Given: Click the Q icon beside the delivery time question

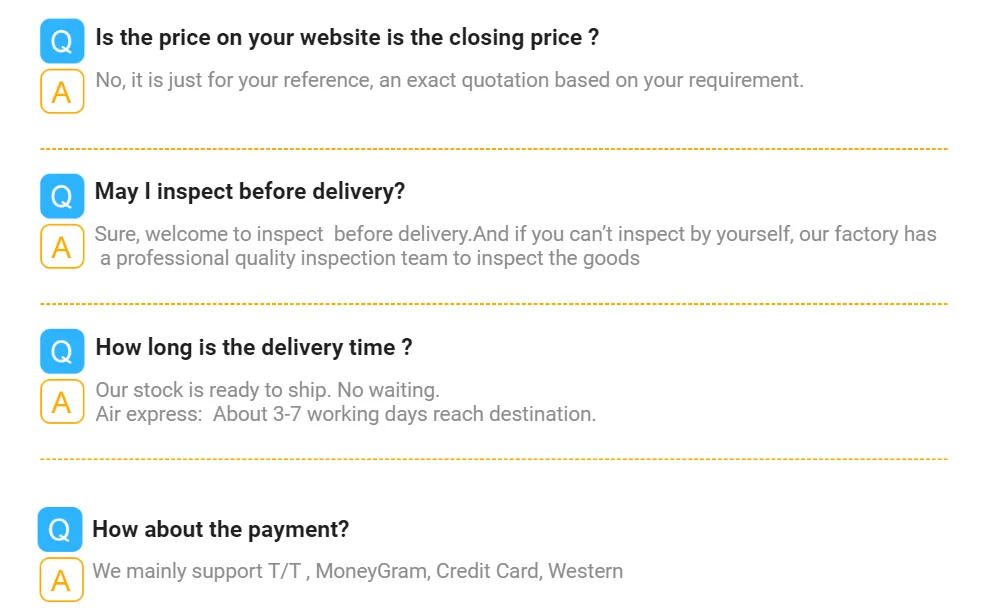Looking at the screenshot, I should point(62,351).
